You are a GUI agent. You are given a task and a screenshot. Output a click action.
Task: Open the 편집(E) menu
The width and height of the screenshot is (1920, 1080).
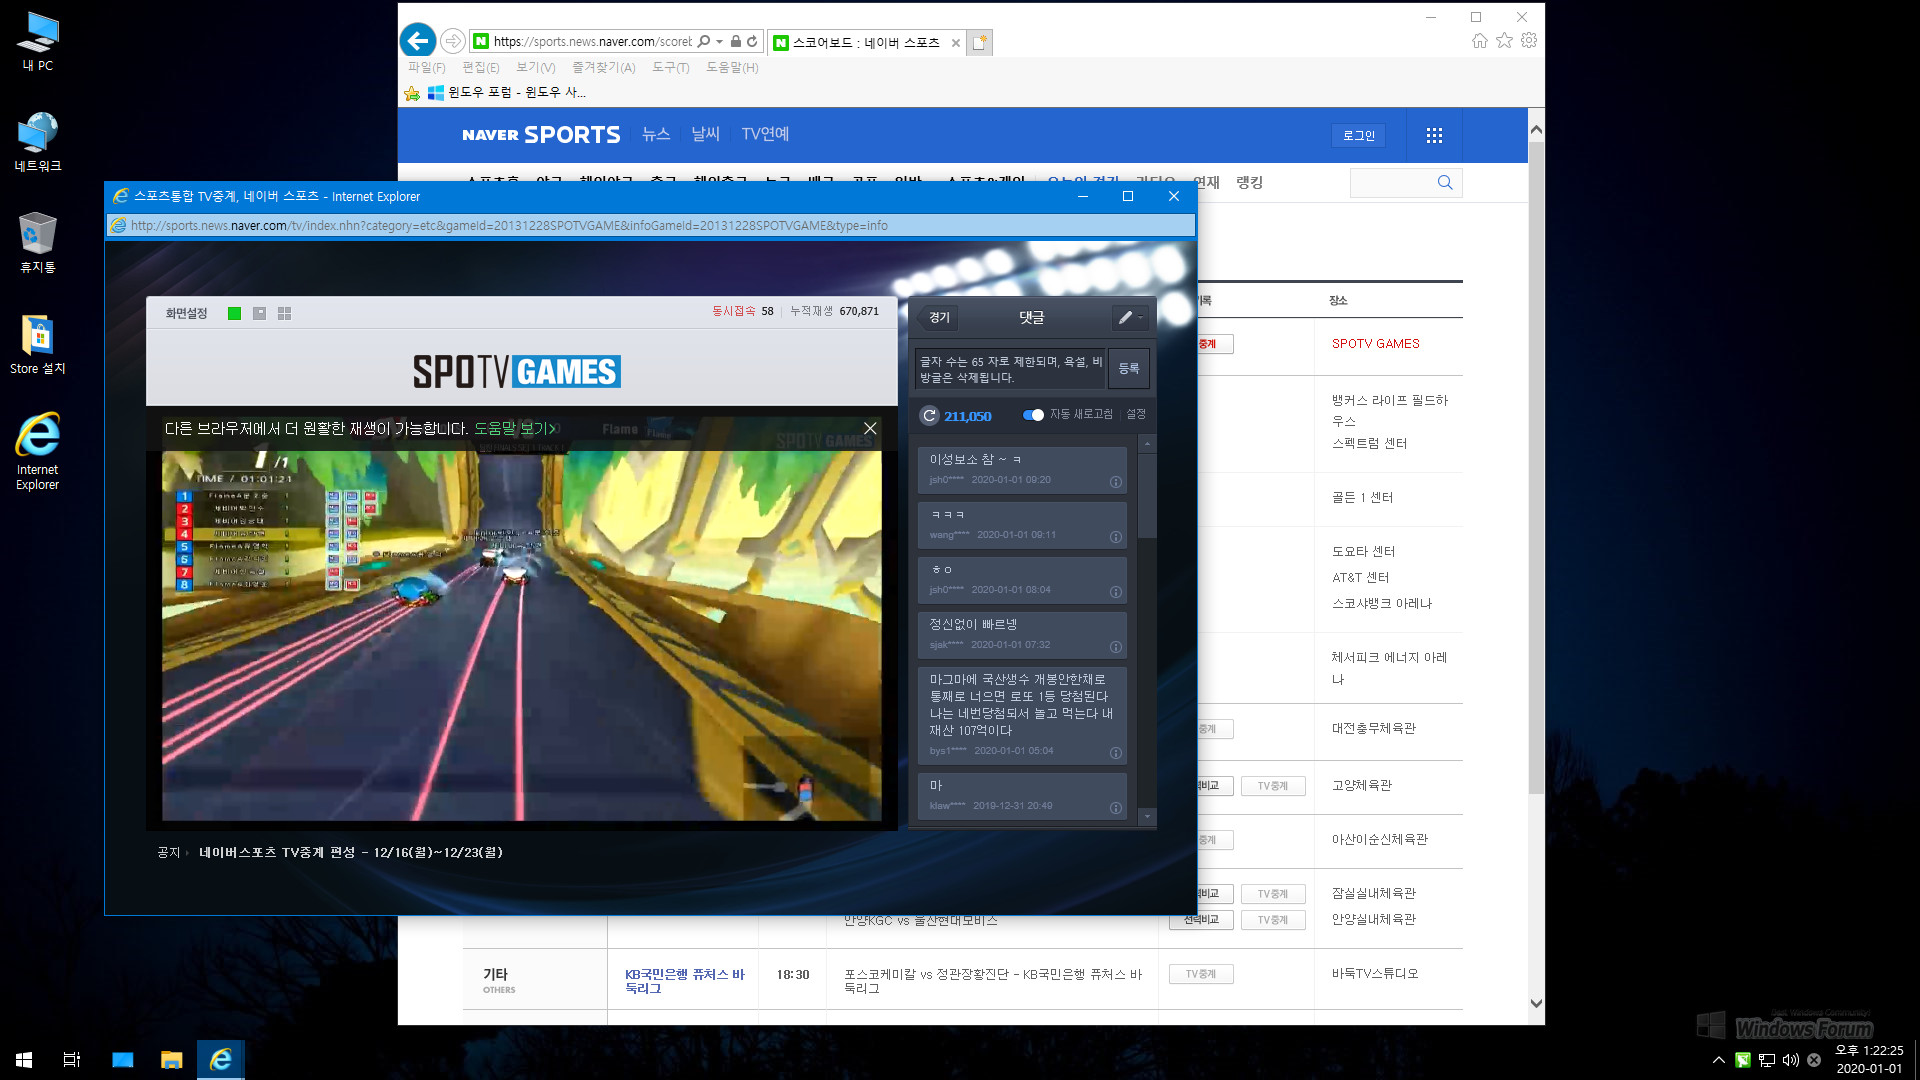coord(481,67)
